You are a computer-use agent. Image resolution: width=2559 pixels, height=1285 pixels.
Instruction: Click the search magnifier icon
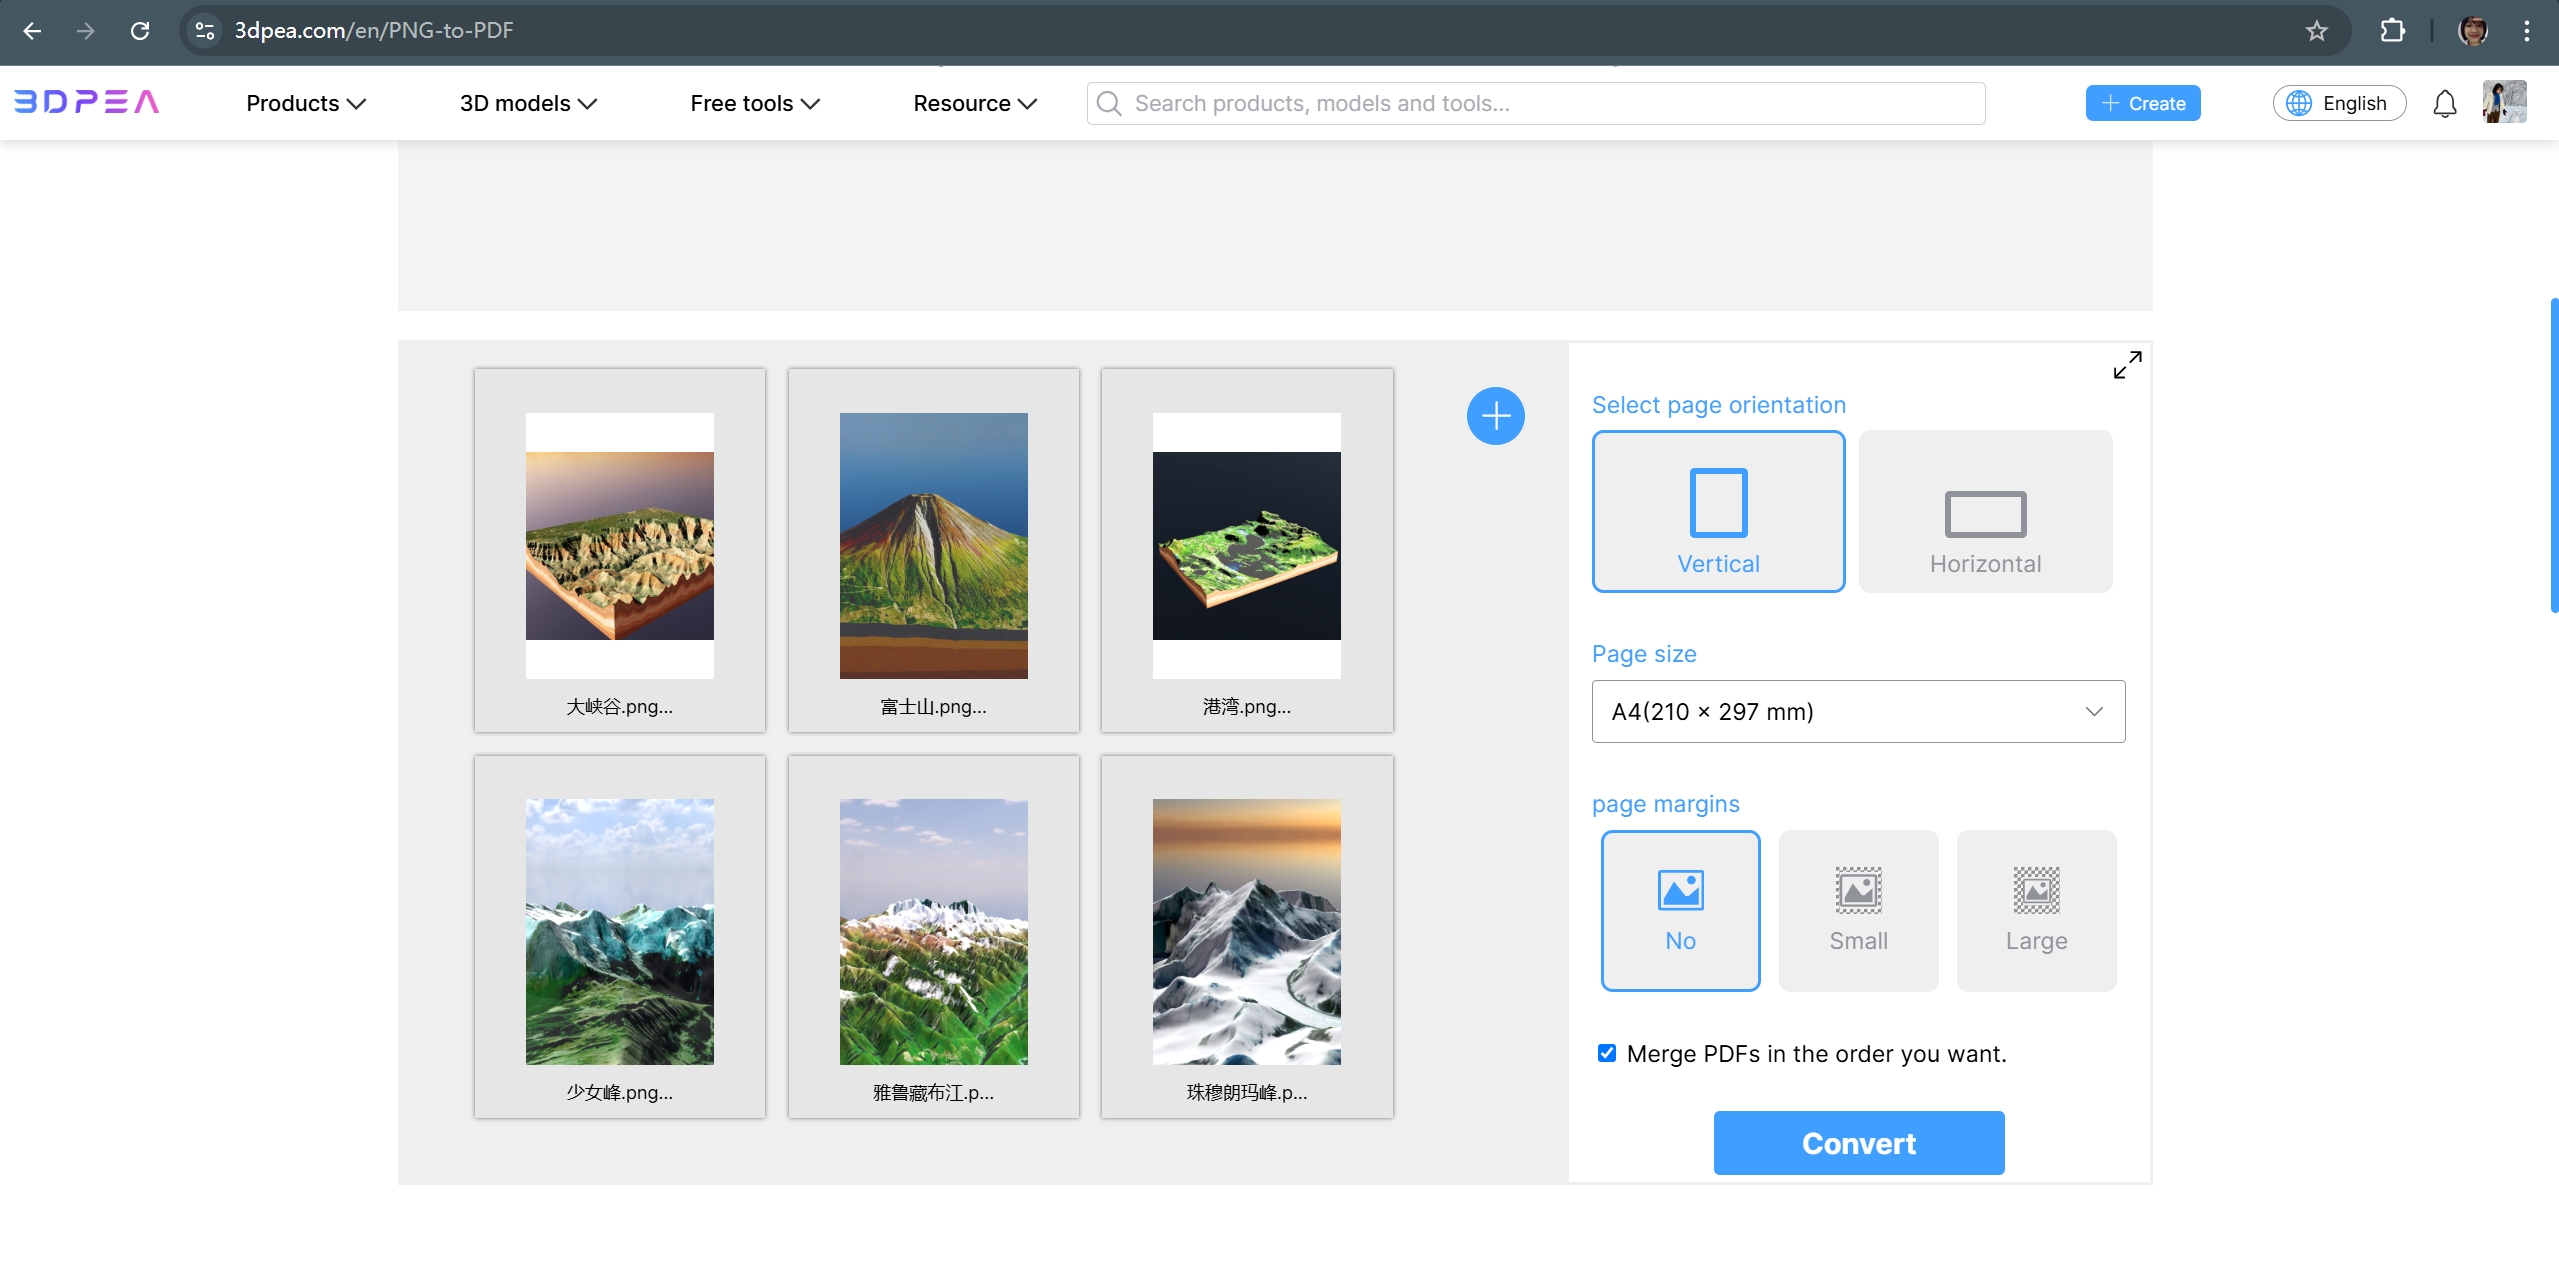click(x=1108, y=103)
